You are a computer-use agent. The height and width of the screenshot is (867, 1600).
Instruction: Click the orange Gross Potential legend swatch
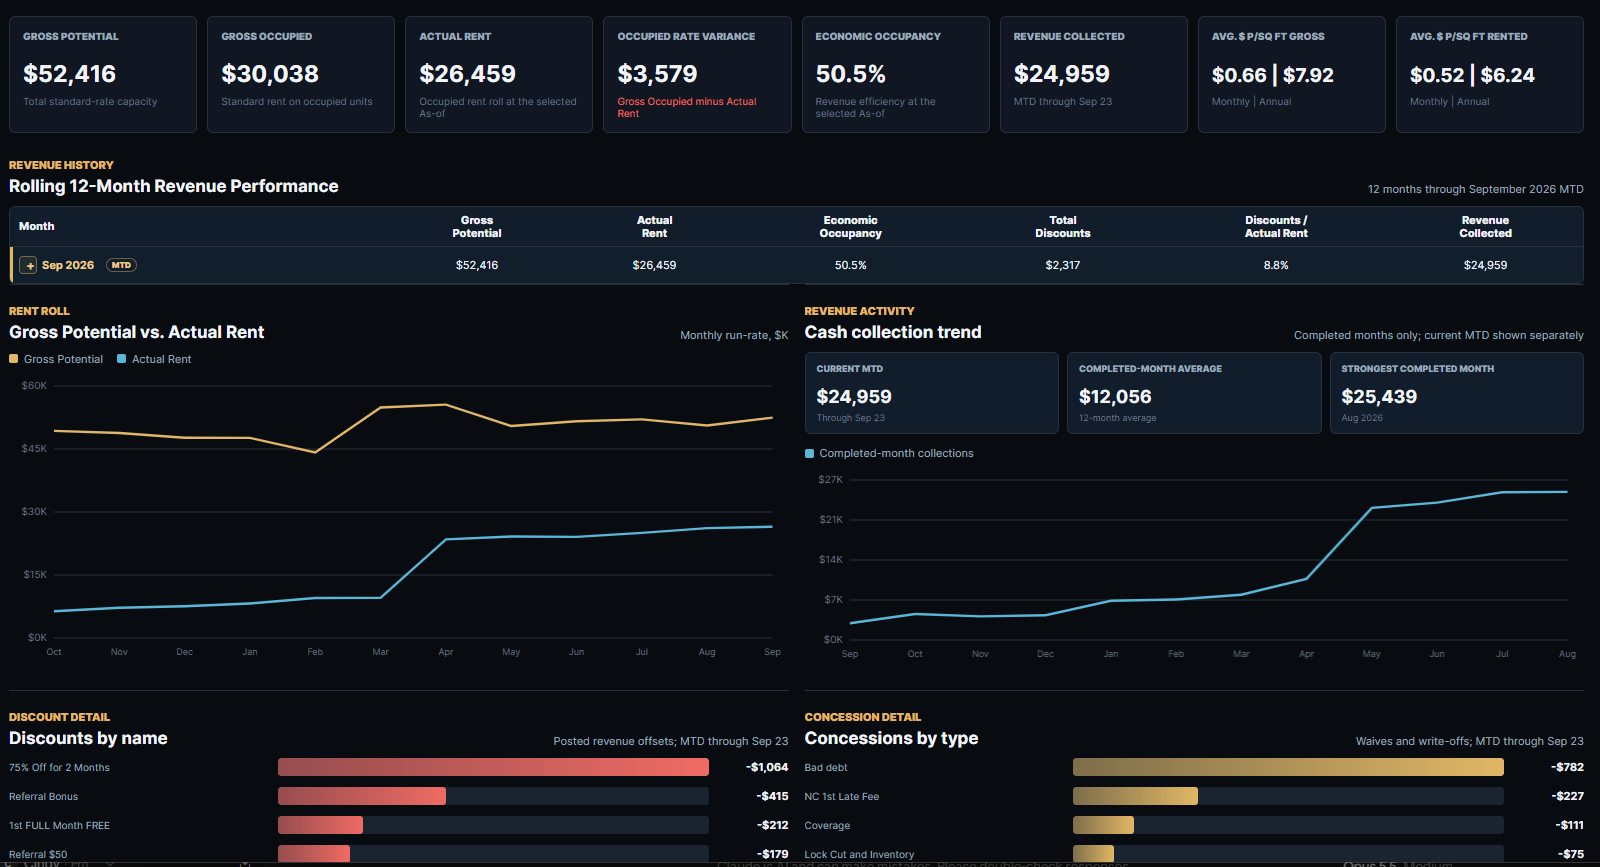tap(14, 359)
